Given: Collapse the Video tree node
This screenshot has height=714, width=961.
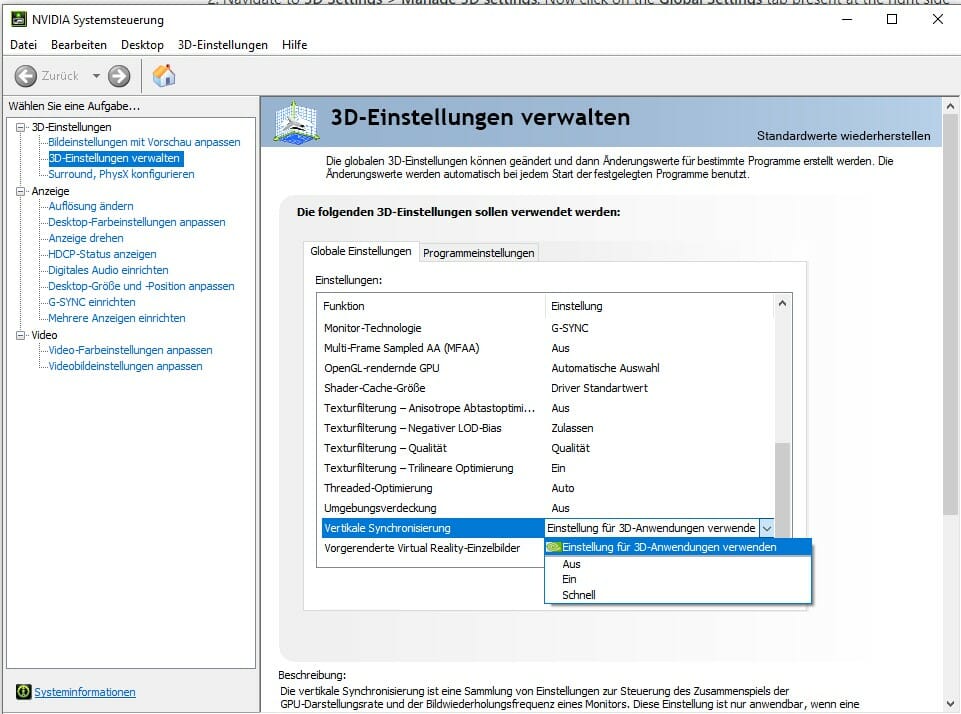Looking at the screenshot, I should (22, 335).
